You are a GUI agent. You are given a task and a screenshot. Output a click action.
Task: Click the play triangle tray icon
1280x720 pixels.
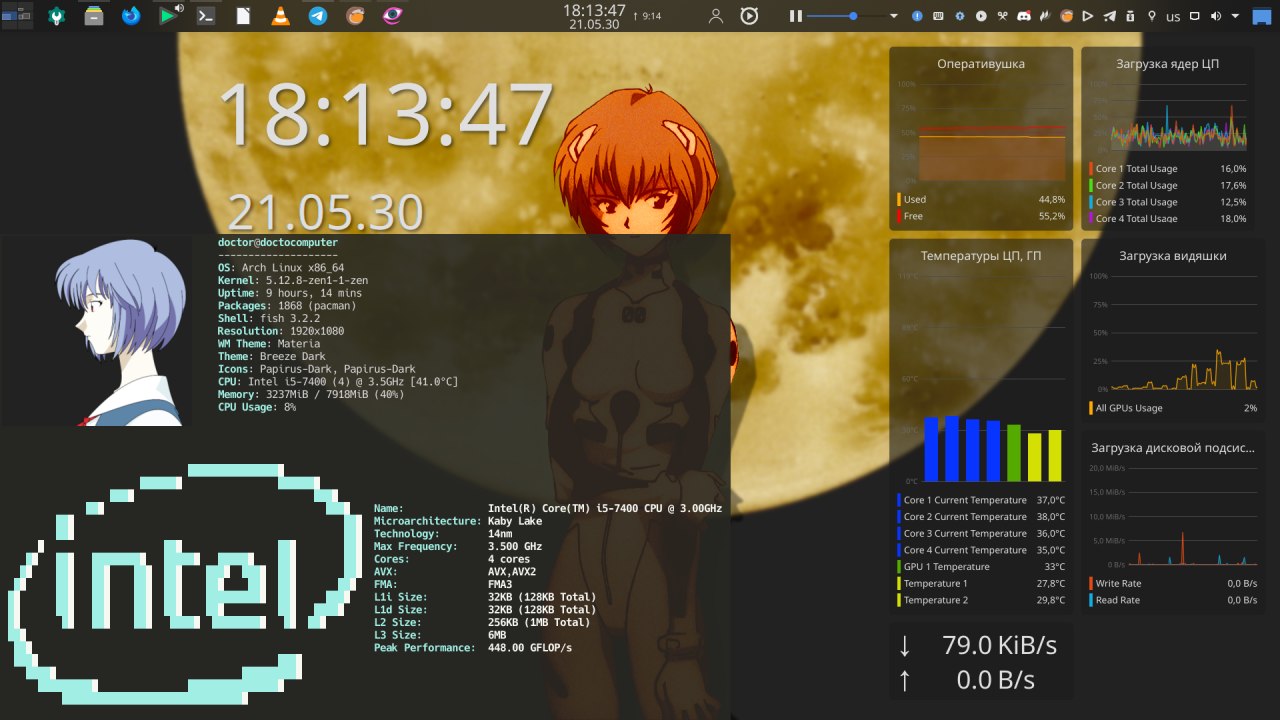click(1087, 16)
